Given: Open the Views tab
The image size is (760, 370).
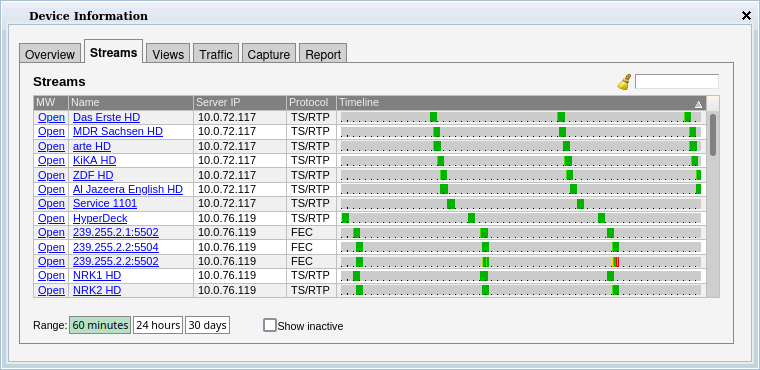Looking at the screenshot, I should click(168, 54).
